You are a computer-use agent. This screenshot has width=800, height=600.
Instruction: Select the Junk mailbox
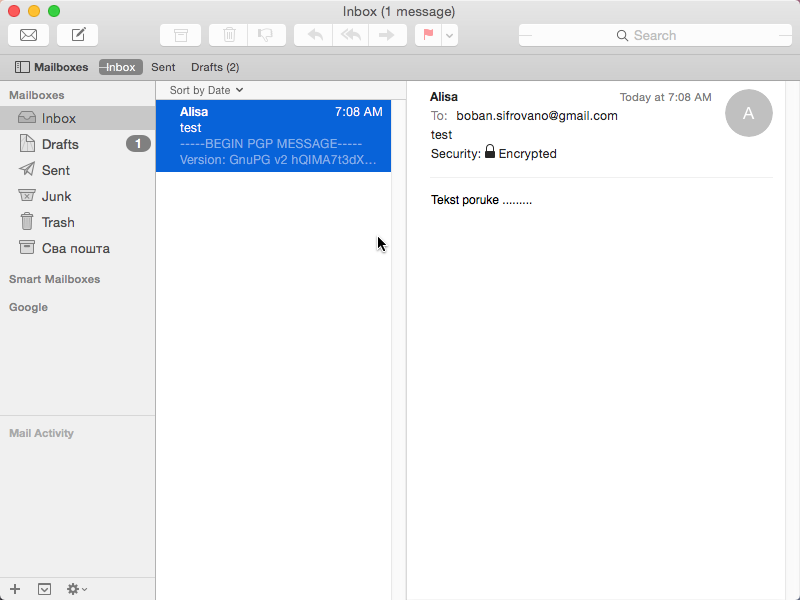tap(78, 196)
